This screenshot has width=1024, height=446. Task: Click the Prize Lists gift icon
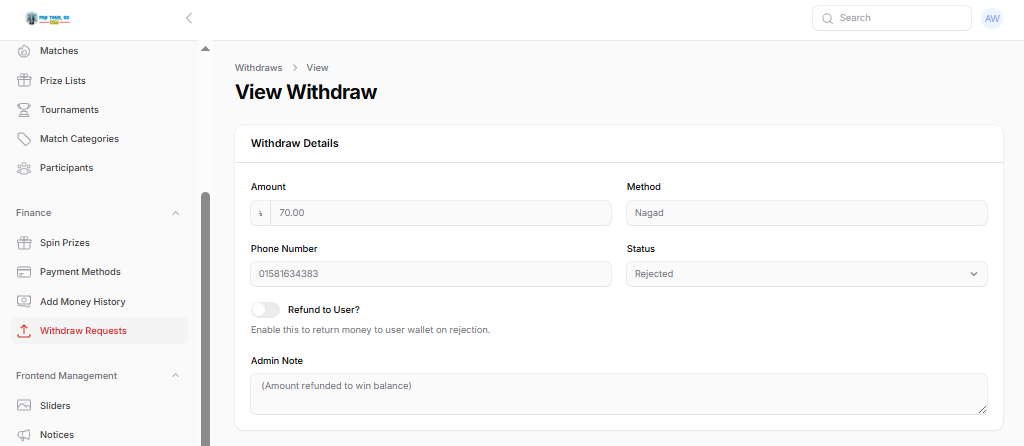[24, 80]
